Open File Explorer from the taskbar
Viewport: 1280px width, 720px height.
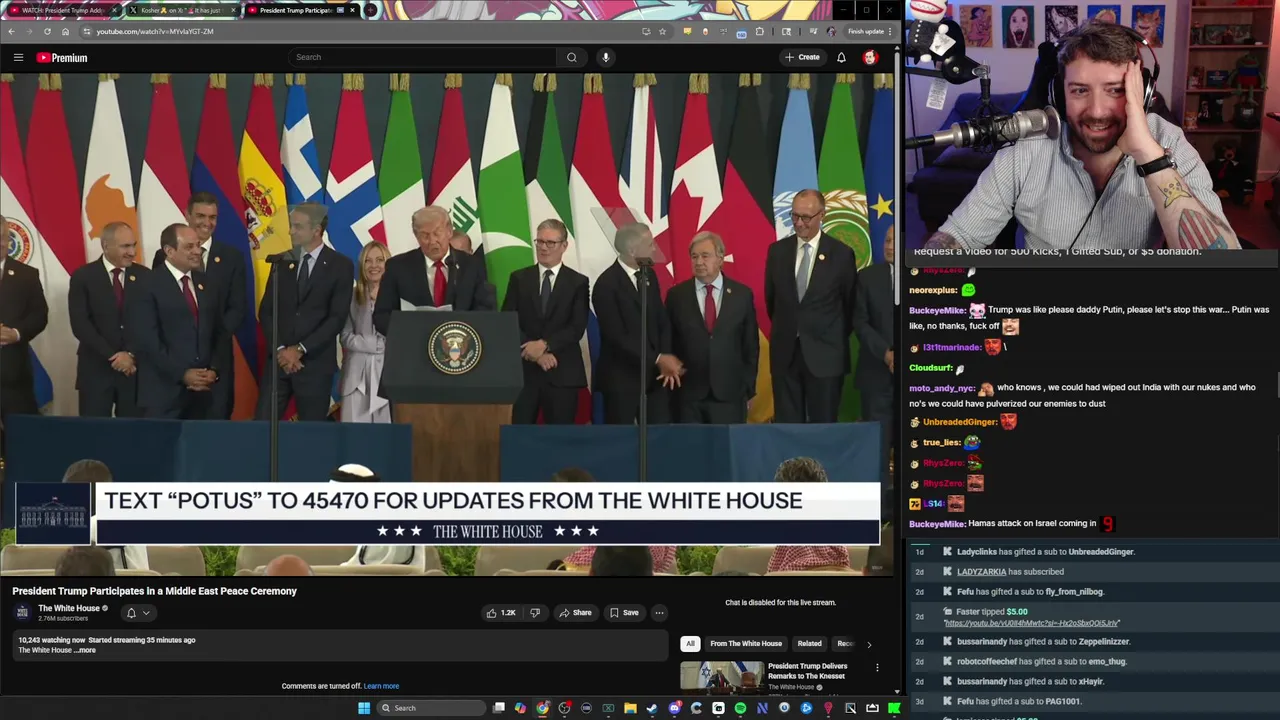(630, 708)
